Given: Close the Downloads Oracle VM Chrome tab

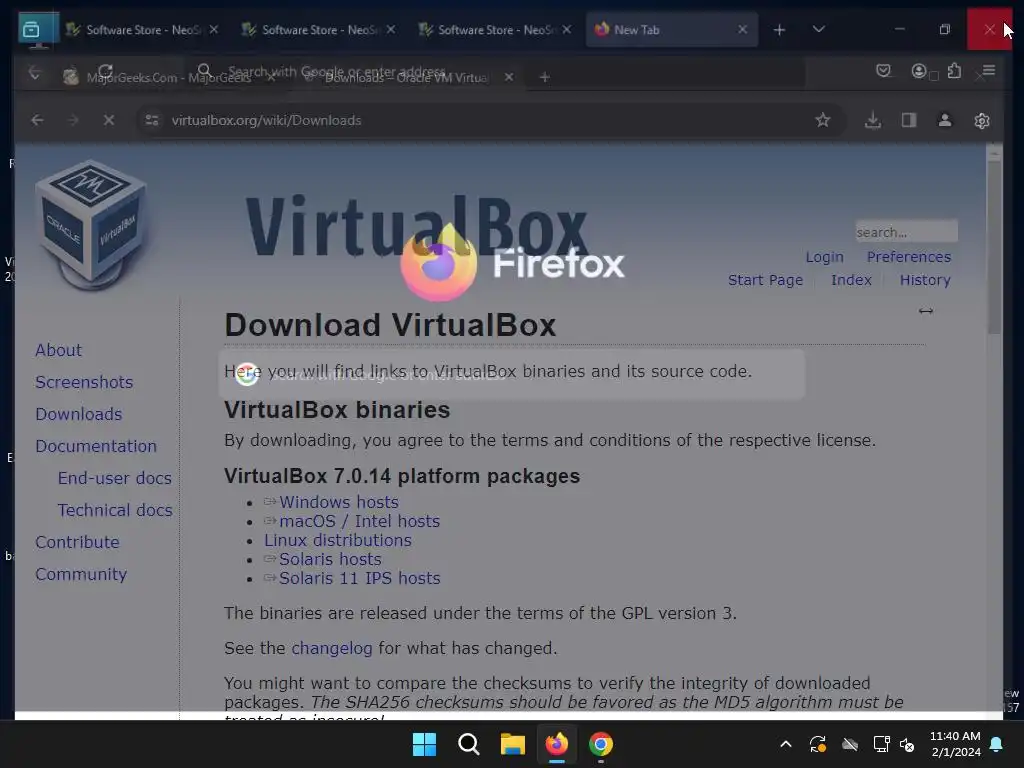Looking at the screenshot, I should pyautogui.click(x=509, y=77).
